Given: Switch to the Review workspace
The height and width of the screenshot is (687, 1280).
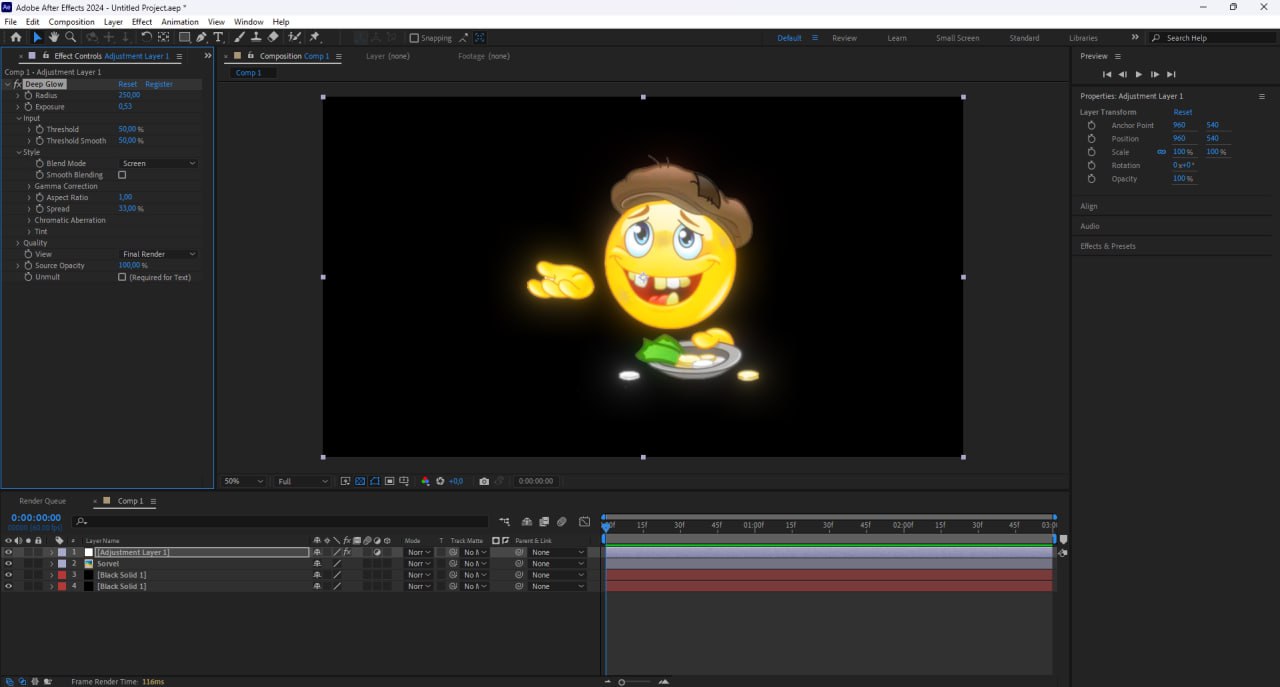Looking at the screenshot, I should pos(845,38).
